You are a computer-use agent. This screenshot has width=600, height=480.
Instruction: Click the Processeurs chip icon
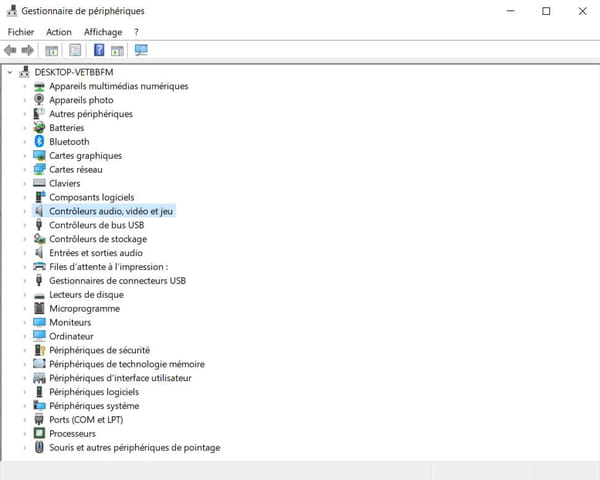click(39, 433)
